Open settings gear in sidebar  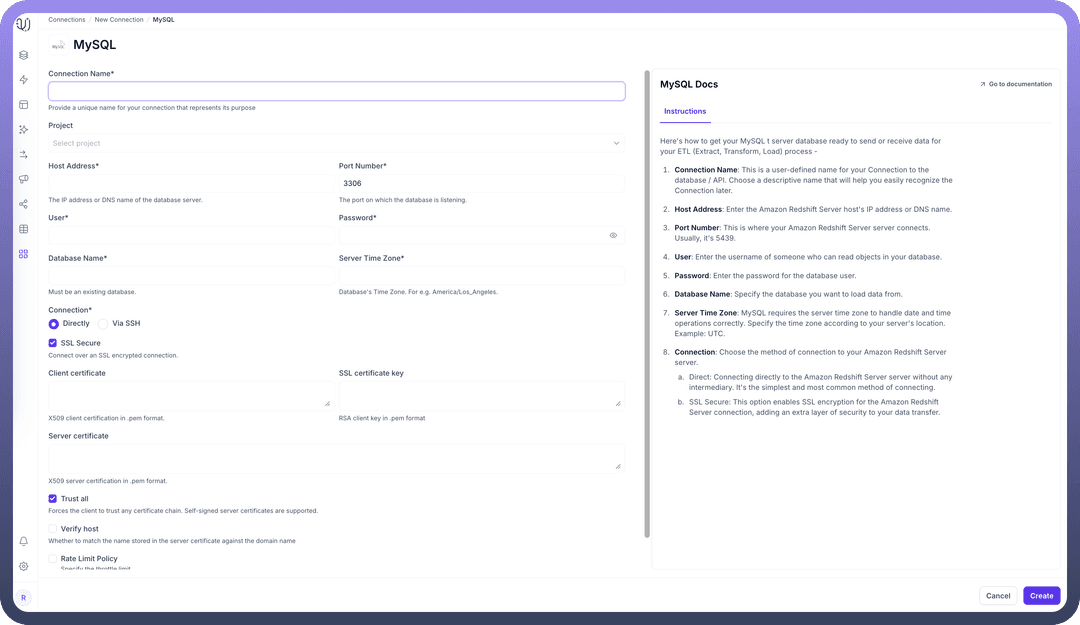(23, 566)
